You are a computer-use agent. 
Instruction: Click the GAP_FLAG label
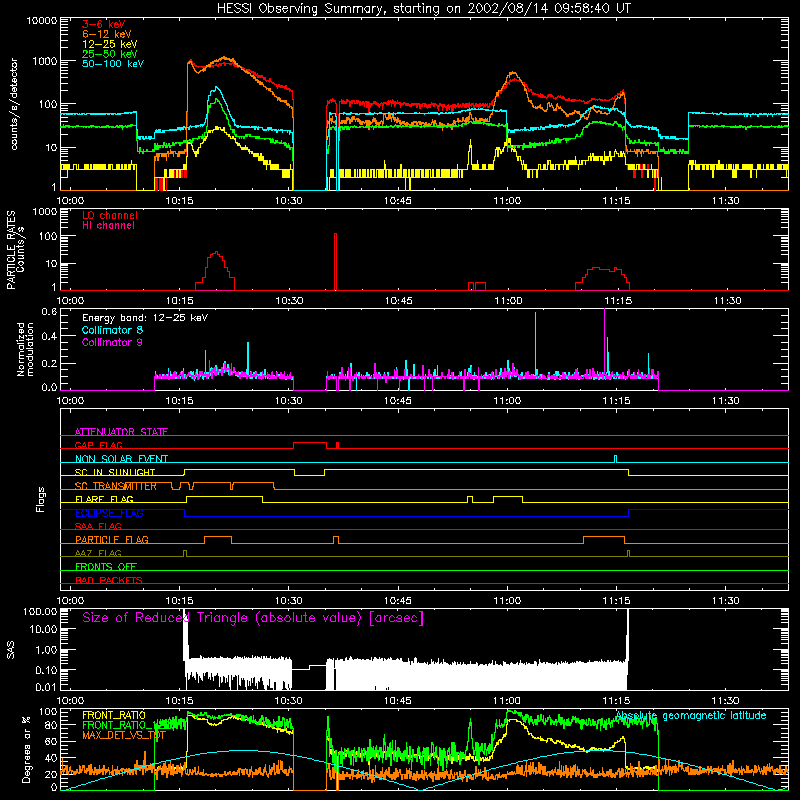tap(98, 445)
